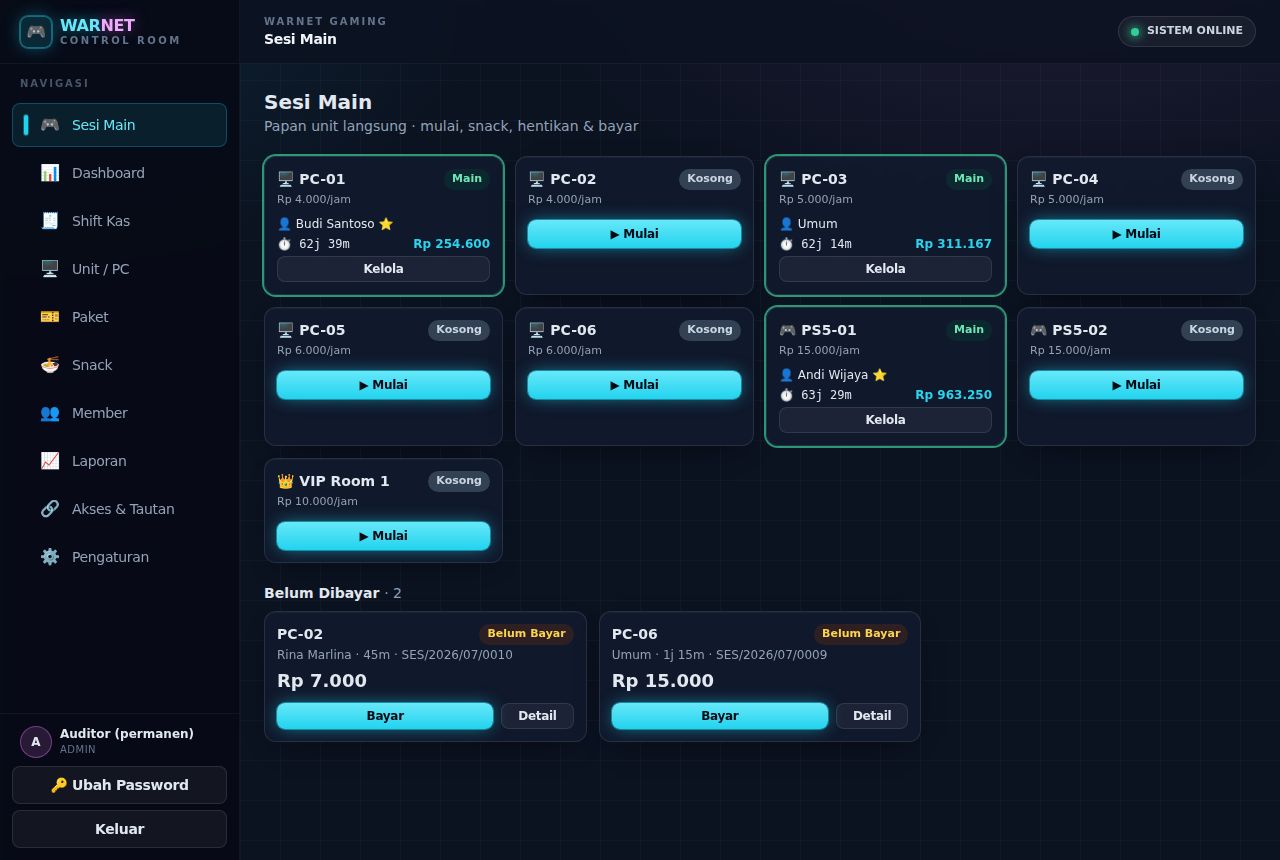Click the Main status badge on PC-01

pyautogui.click(x=467, y=179)
